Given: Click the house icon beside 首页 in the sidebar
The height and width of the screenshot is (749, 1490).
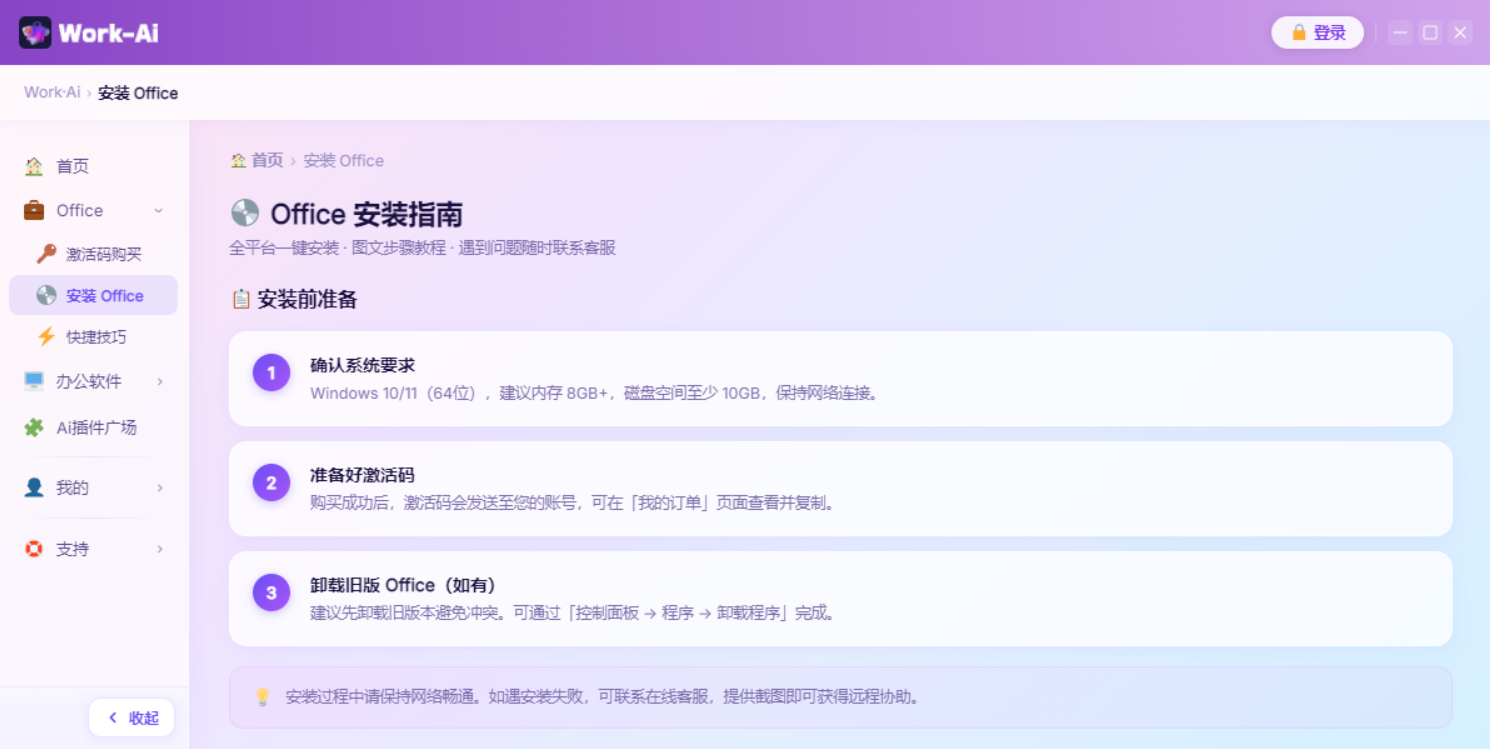Looking at the screenshot, I should [x=34, y=166].
